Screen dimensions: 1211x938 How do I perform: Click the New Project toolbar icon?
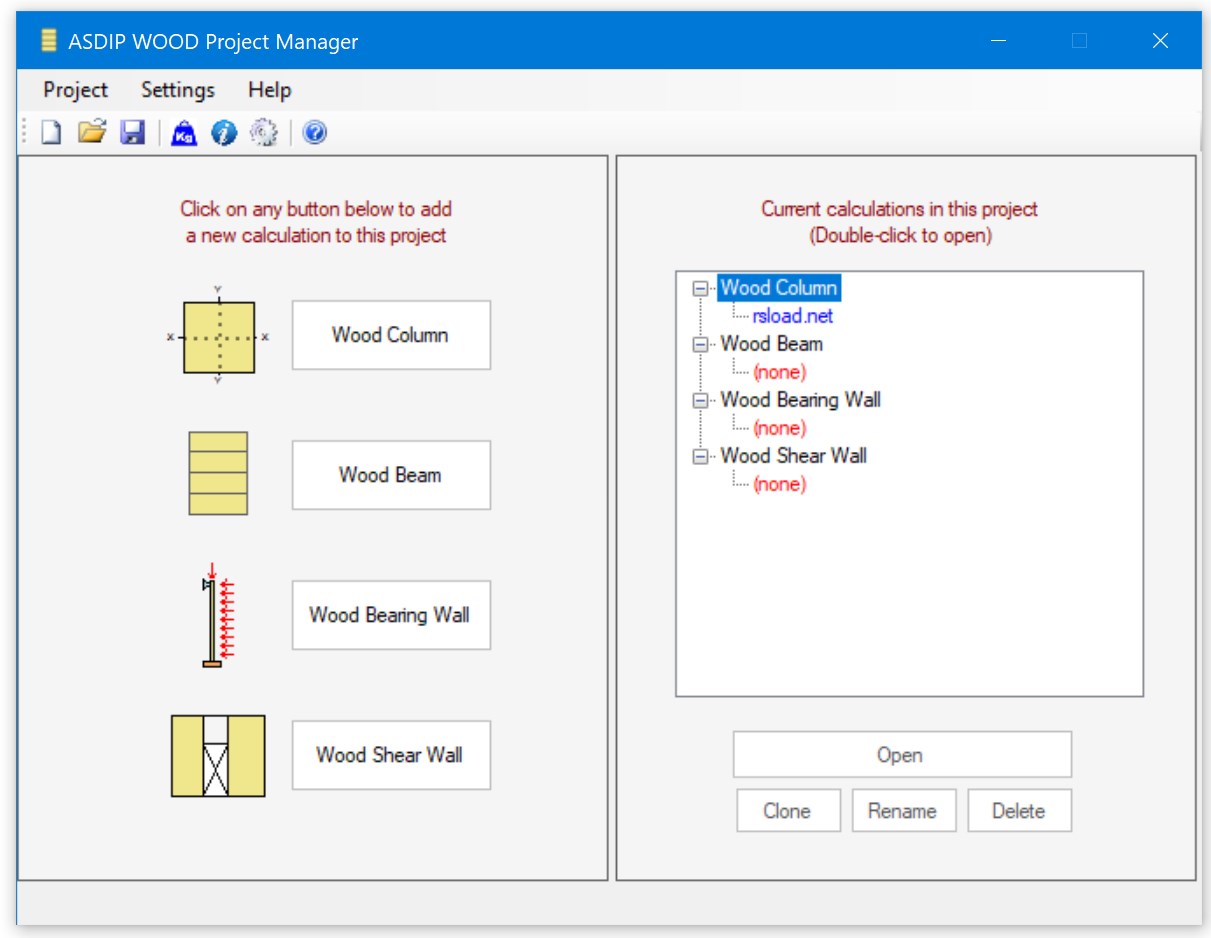pos(51,132)
